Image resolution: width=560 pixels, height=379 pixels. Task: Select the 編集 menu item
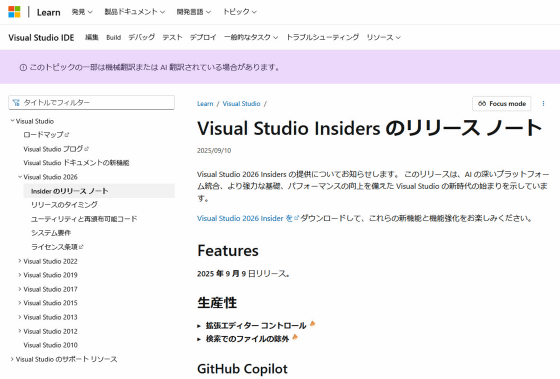coord(91,37)
